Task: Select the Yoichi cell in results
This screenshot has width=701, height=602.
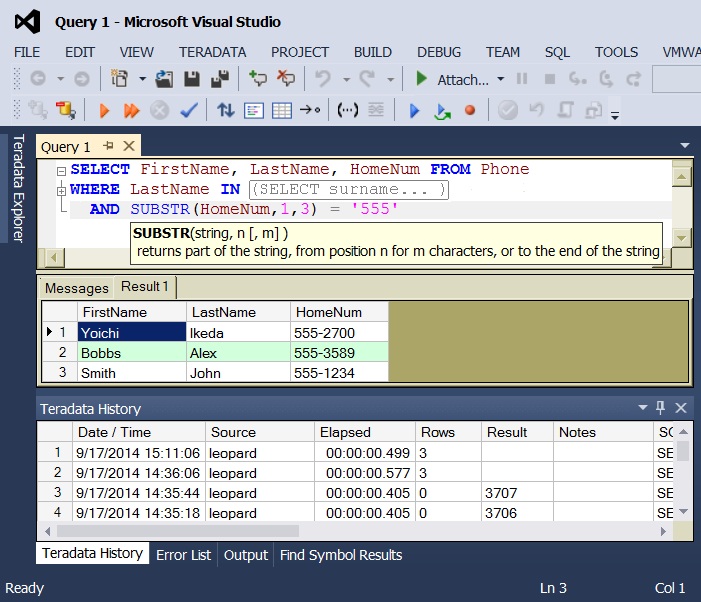Action: pyautogui.click(x=132, y=333)
